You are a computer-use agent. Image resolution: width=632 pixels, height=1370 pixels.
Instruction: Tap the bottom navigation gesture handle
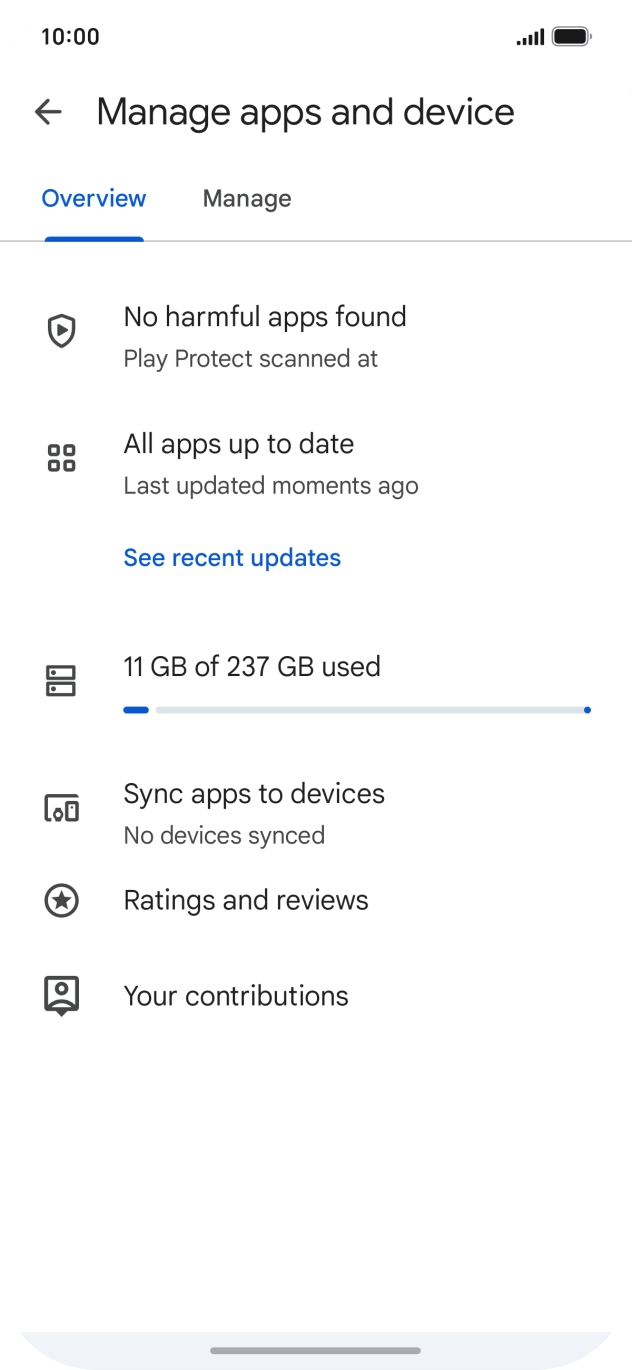[x=316, y=1350]
